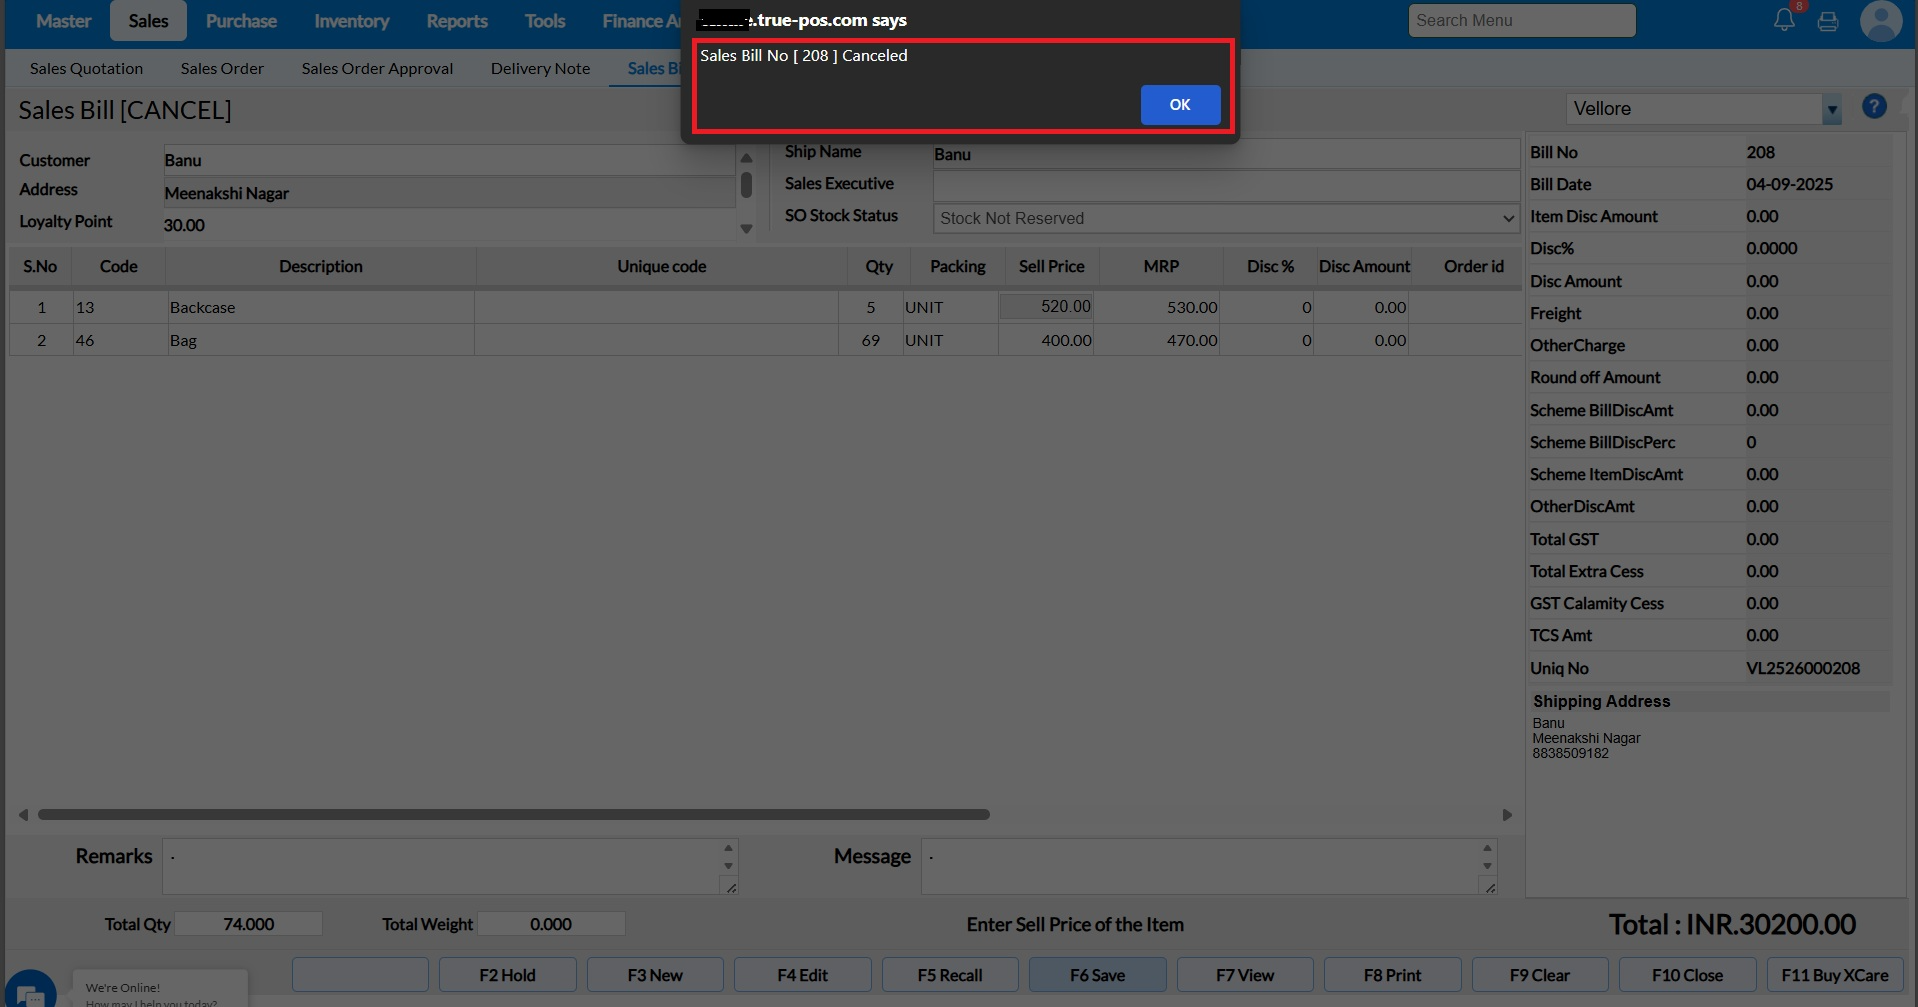The width and height of the screenshot is (1918, 1007).
Task: Open the Reports menu
Action: (457, 21)
